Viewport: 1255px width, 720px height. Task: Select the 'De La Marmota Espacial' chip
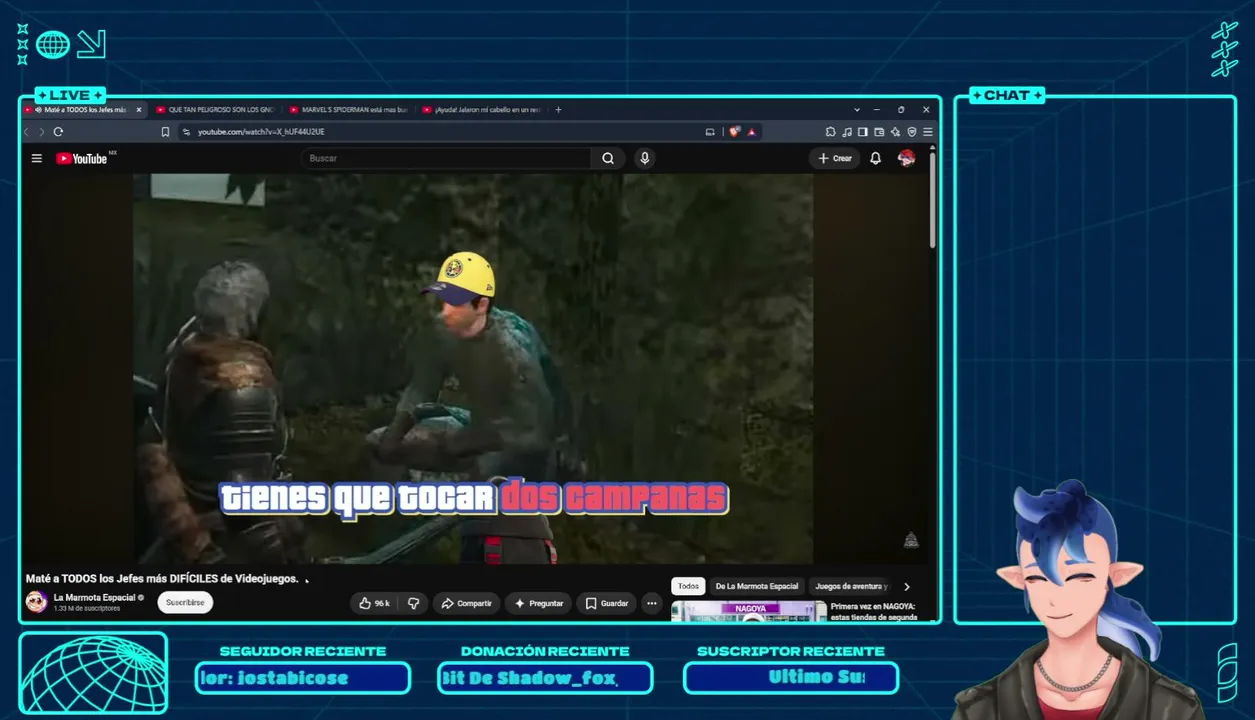pos(757,587)
